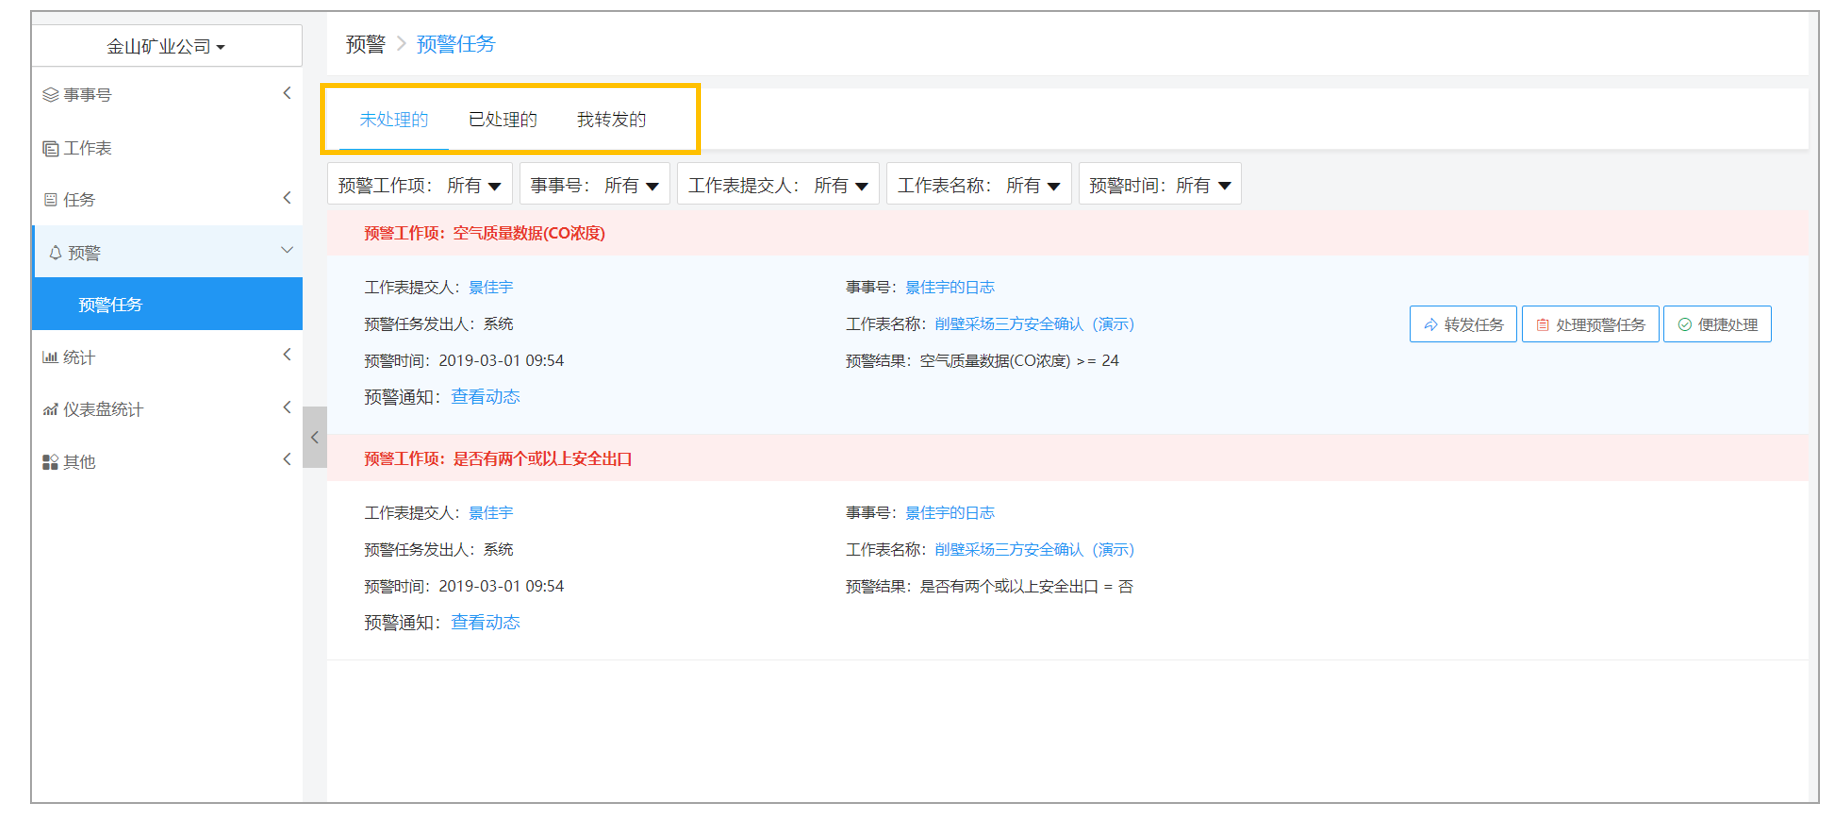Screen dimensions: 1832x822
Task: Click the 转发任务 button
Action: [x=1463, y=324]
